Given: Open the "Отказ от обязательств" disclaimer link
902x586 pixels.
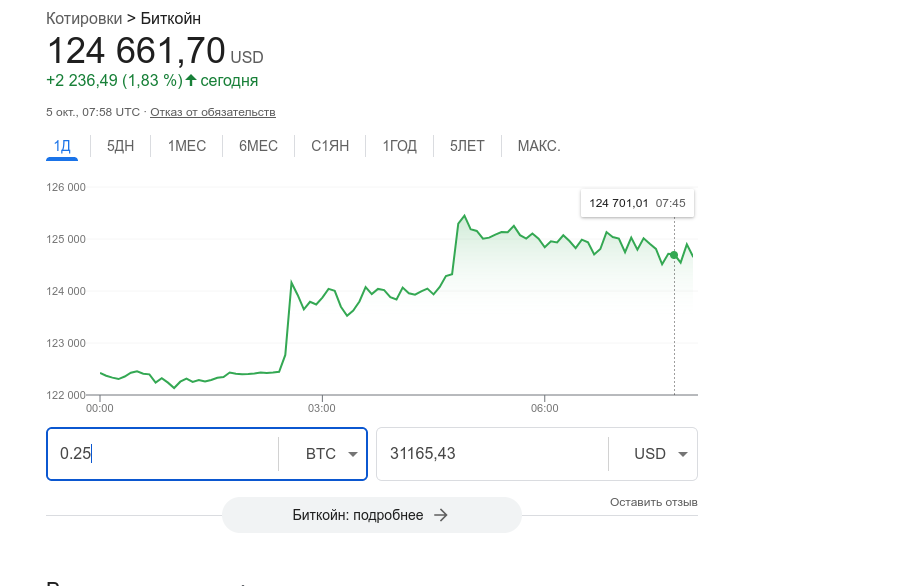Looking at the screenshot, I should [x=213, y=112].
